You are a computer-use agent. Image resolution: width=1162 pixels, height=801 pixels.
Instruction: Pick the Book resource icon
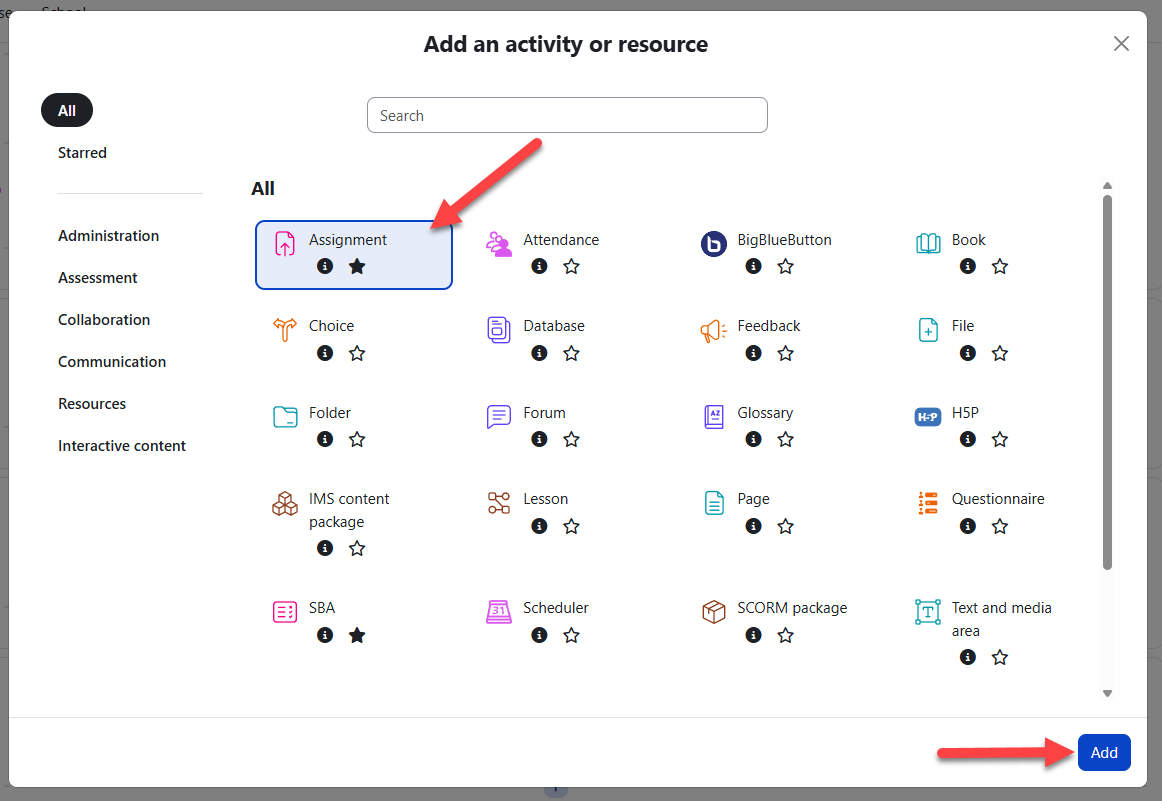(928, 243)
